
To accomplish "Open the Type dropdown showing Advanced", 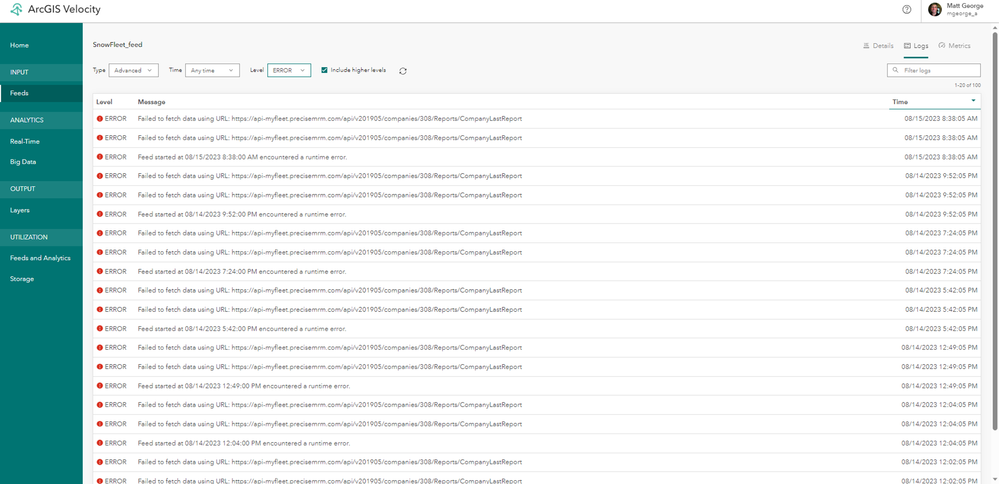I will point(133,70).
